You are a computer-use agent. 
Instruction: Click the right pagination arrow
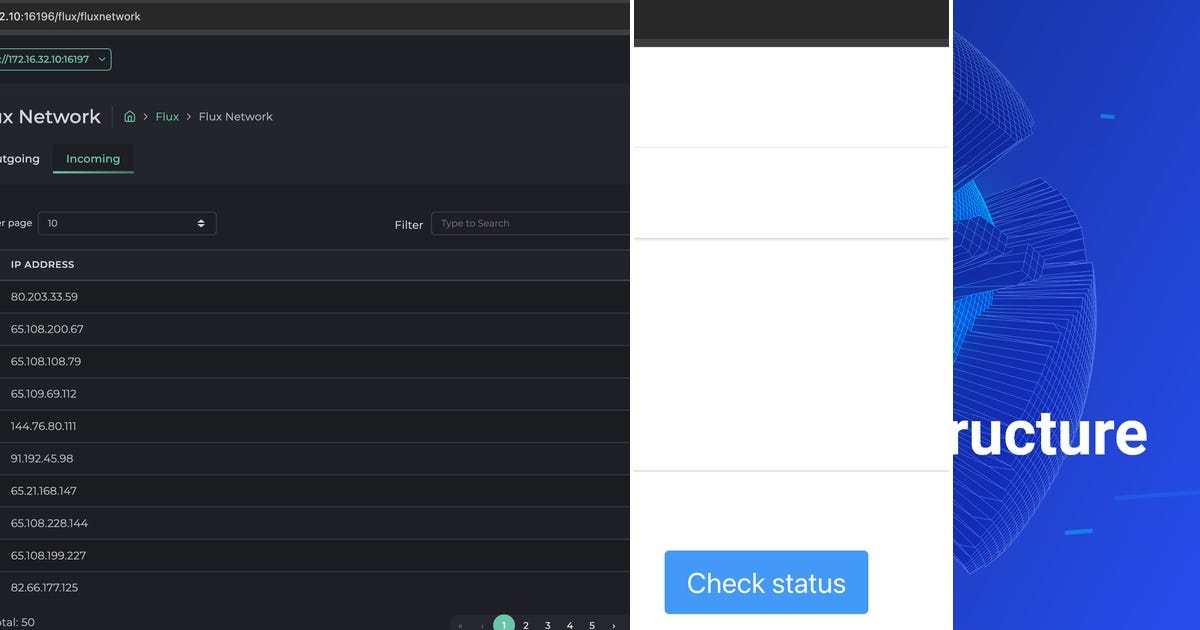pyautogui.click(x=612, y=624)
